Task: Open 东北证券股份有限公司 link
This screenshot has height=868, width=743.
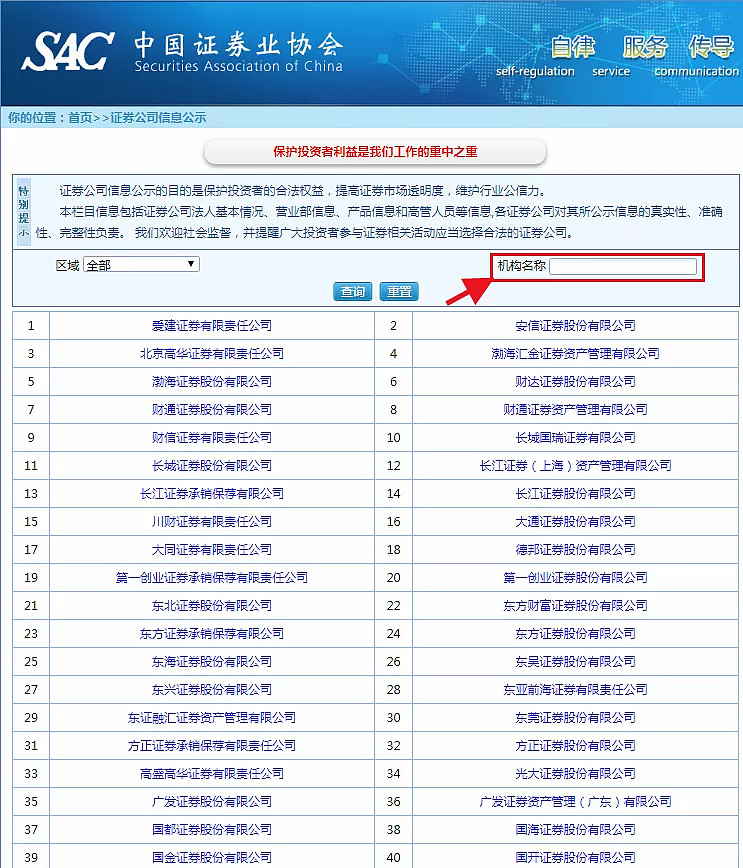Action: (212, 606)
